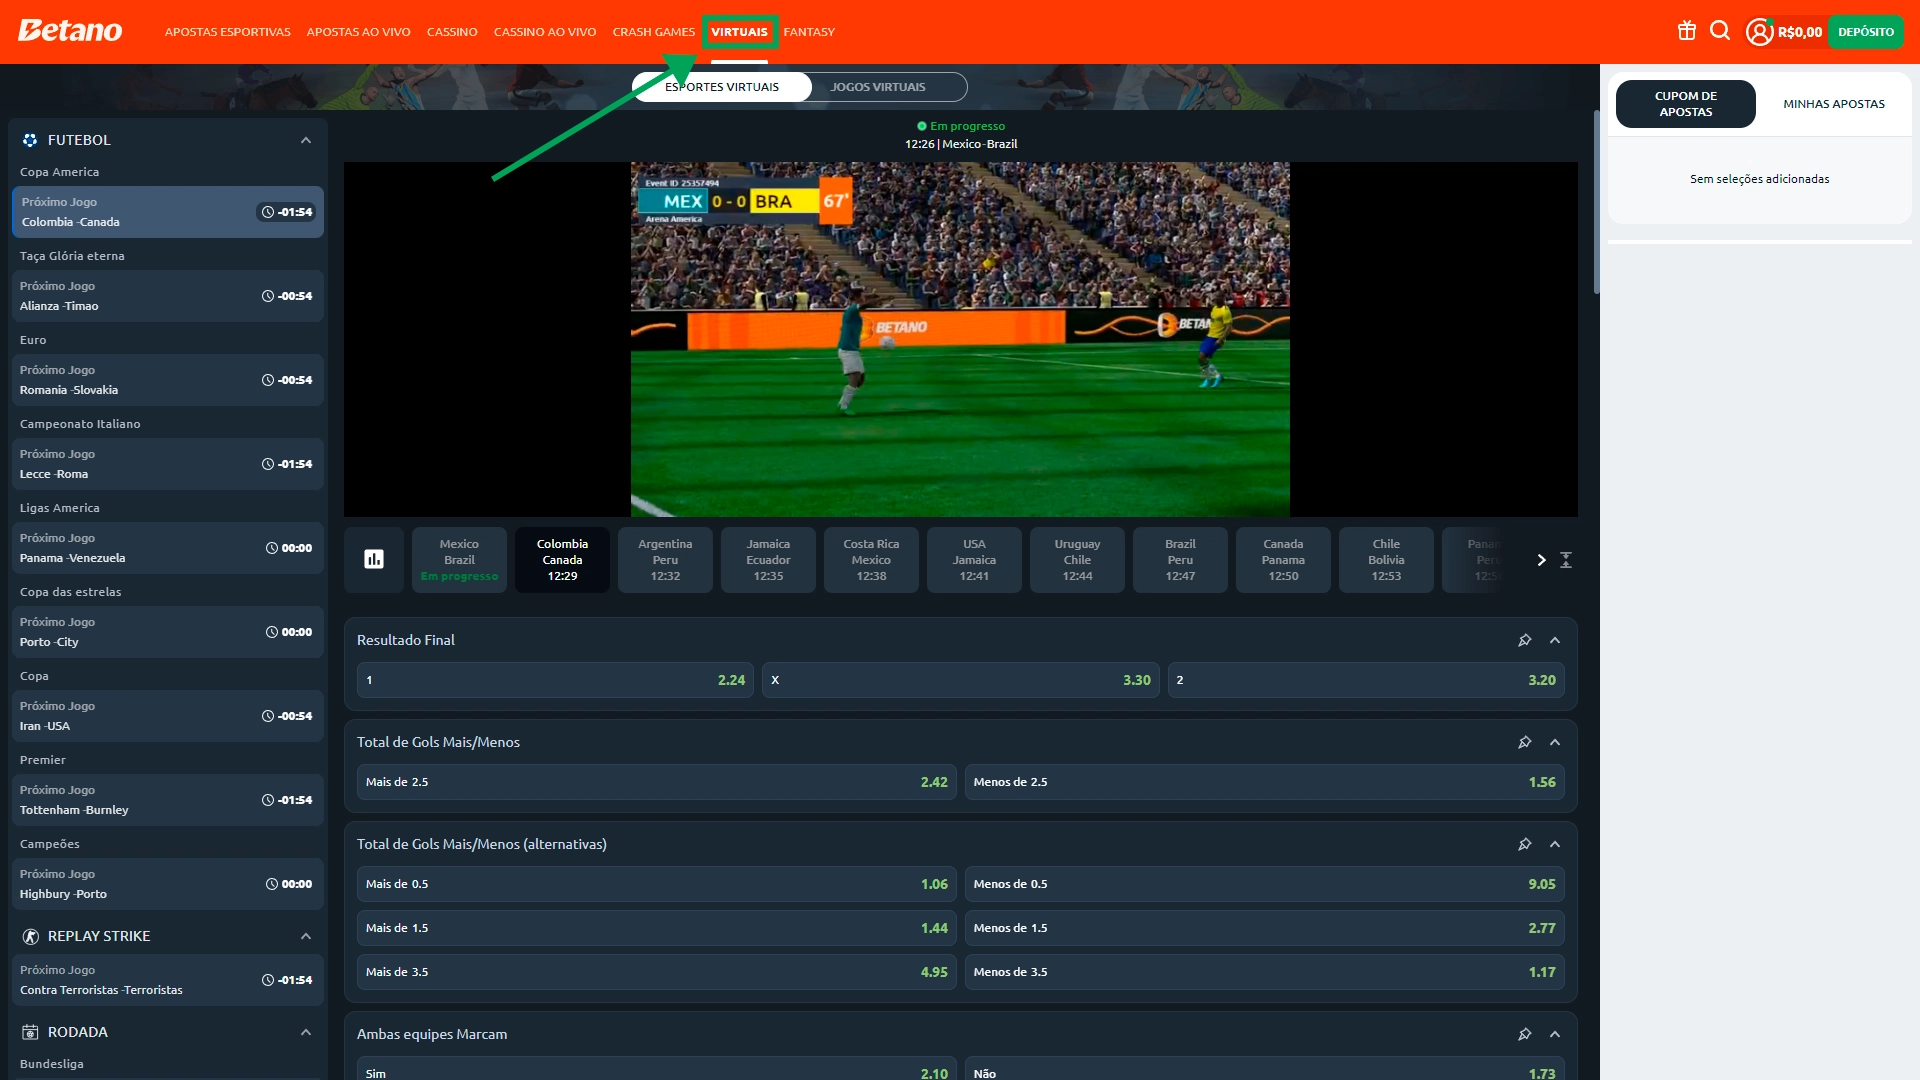Collapse the Ambas equipes Marcam market

coord(1555,1034)
